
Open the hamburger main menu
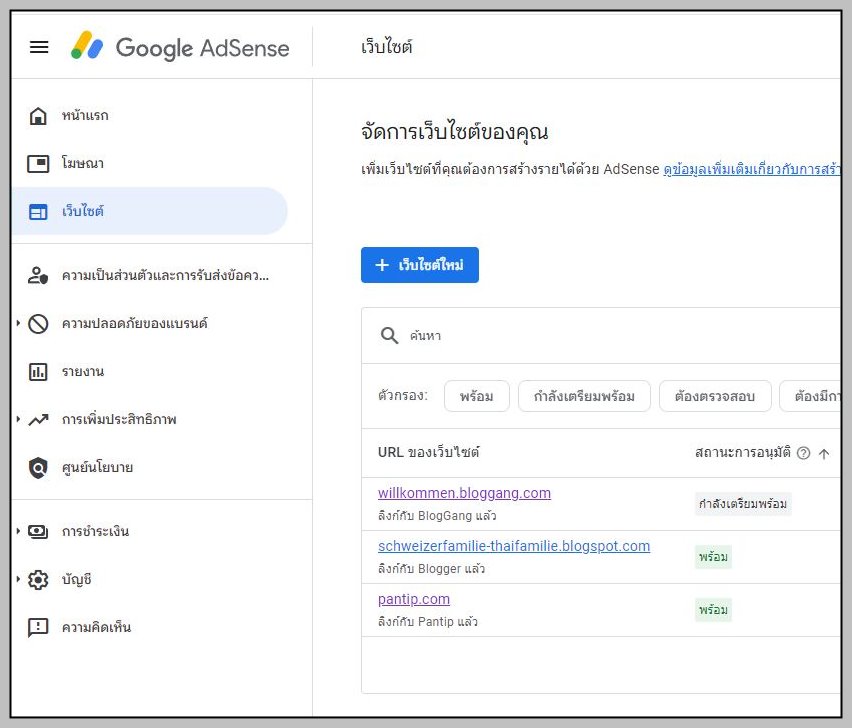click(x=39, y=47)
